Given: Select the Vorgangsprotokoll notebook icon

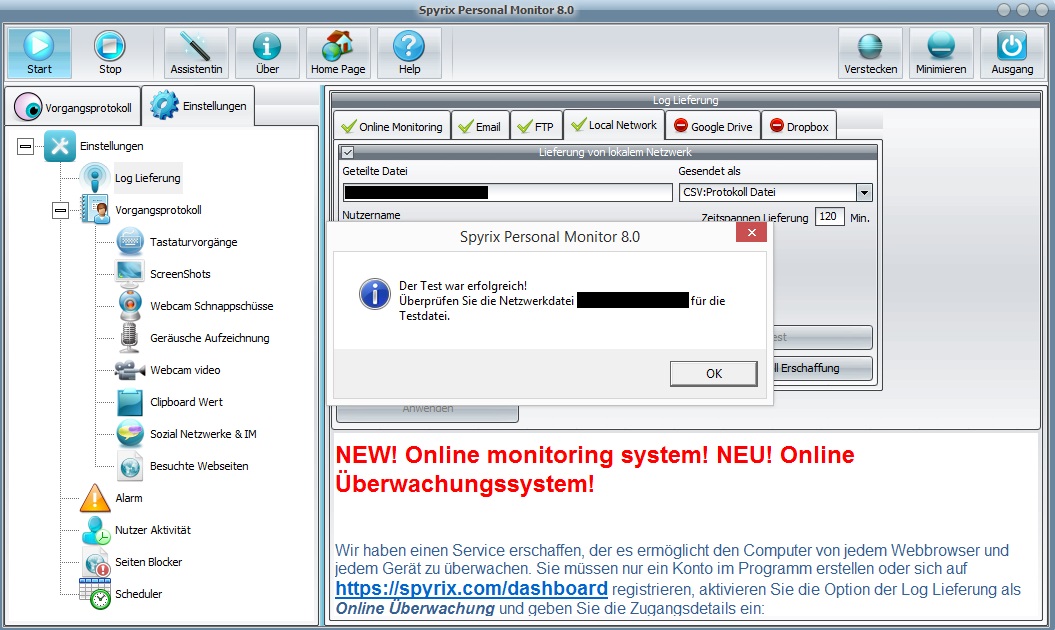Looking at the screenshot, I should (95, 209).
